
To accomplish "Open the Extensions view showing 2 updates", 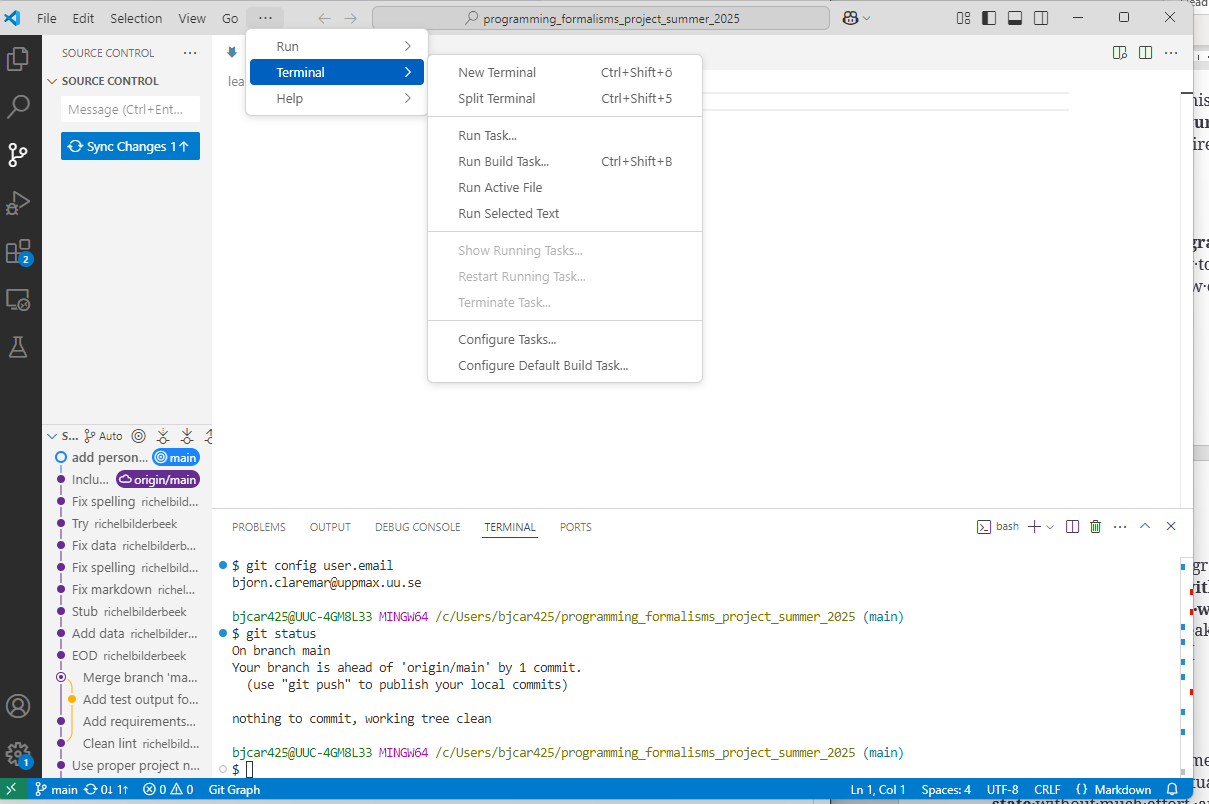I will [20, 252].
